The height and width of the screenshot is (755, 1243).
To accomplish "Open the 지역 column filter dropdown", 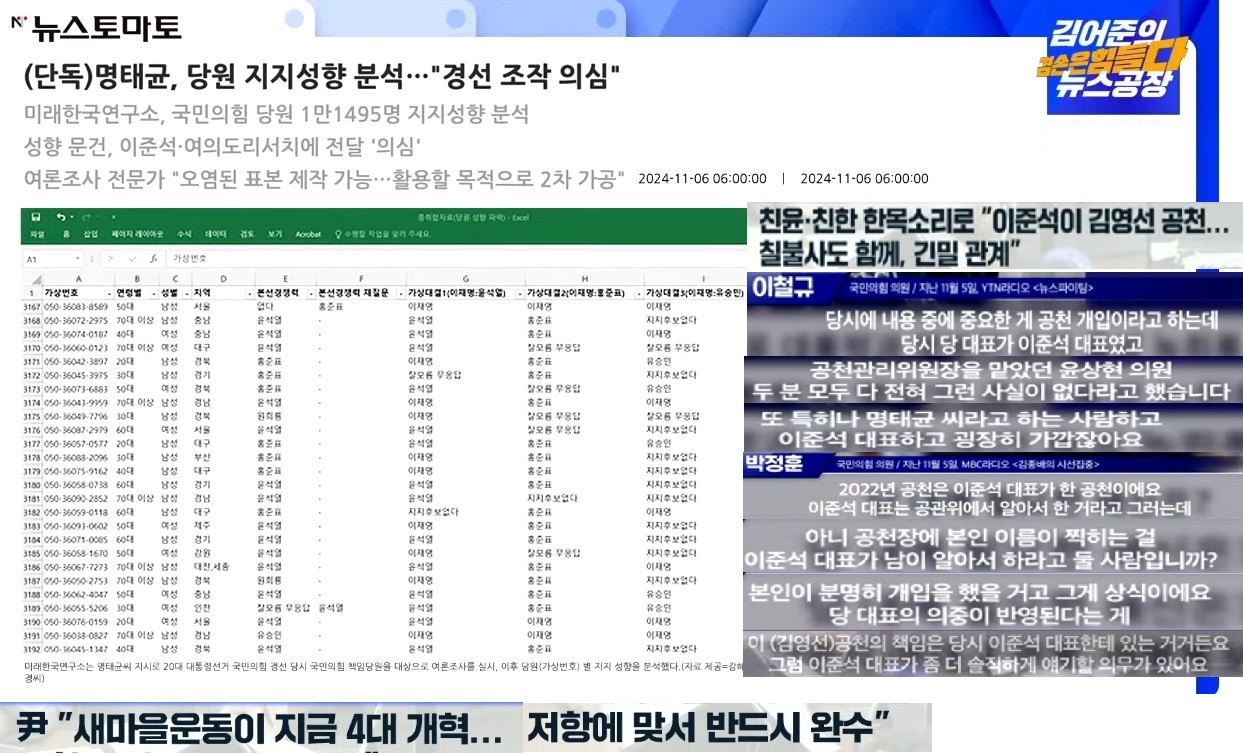I will coord(249,294).
